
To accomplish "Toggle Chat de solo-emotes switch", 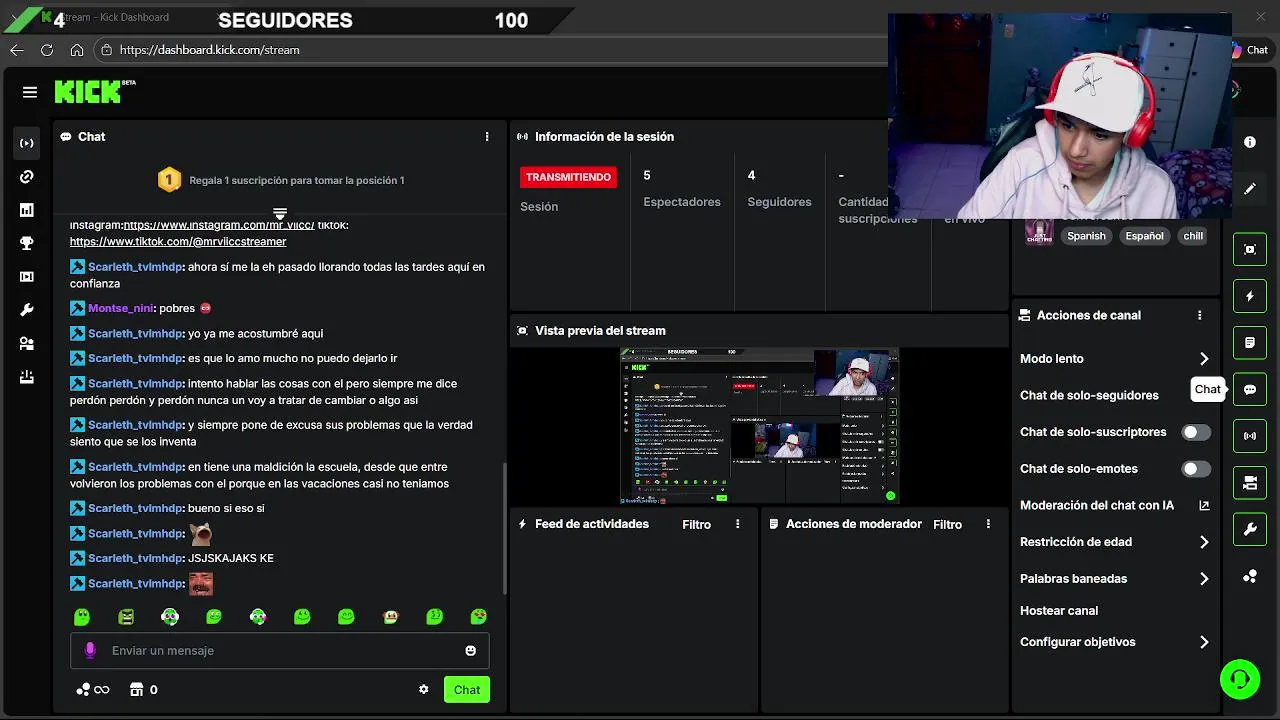I will [1196, 469].
